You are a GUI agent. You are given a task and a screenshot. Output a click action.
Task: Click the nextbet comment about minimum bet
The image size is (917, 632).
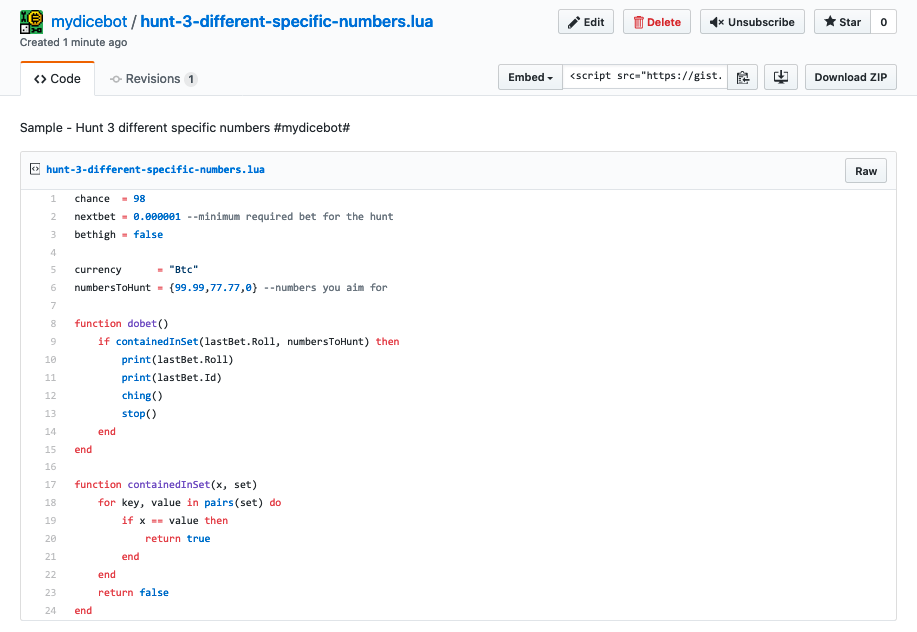[290, 217]
